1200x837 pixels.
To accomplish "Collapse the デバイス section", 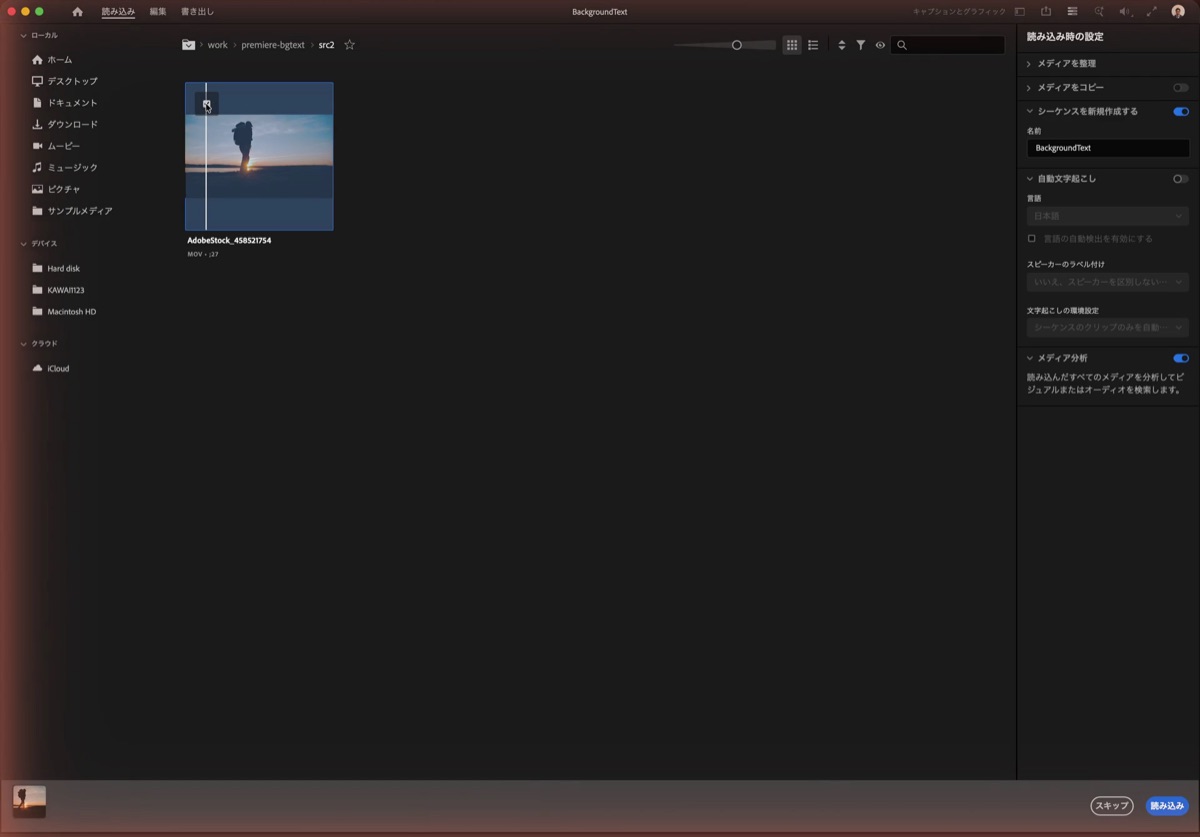I will (24, 244).
